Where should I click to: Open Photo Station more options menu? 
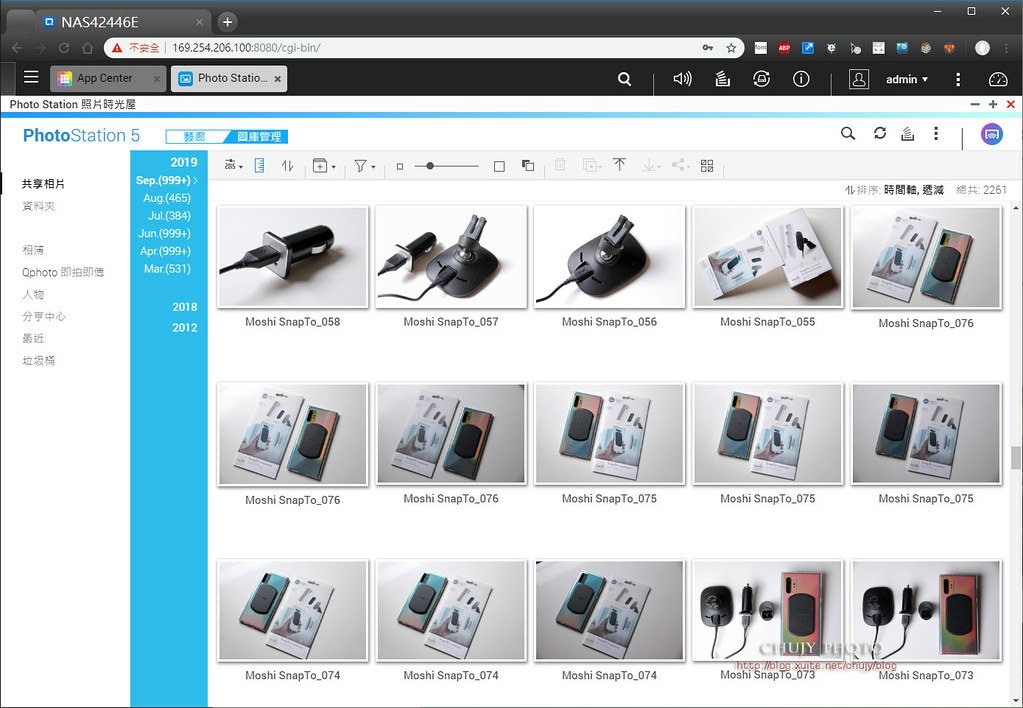click(x=936, y=133)
